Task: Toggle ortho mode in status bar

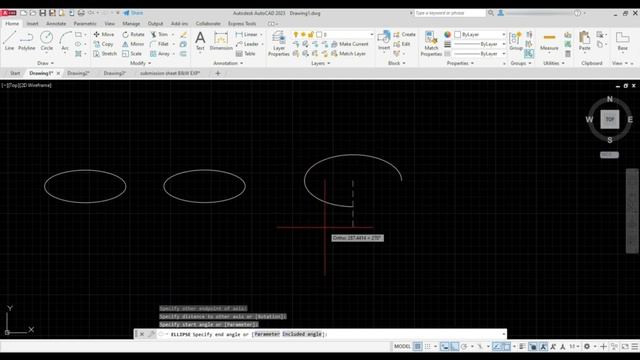Action: 455,347
